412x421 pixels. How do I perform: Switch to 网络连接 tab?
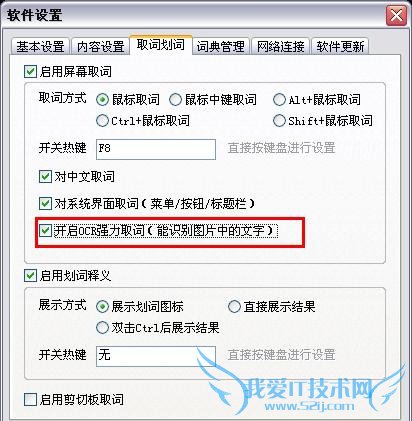point(280,46)
